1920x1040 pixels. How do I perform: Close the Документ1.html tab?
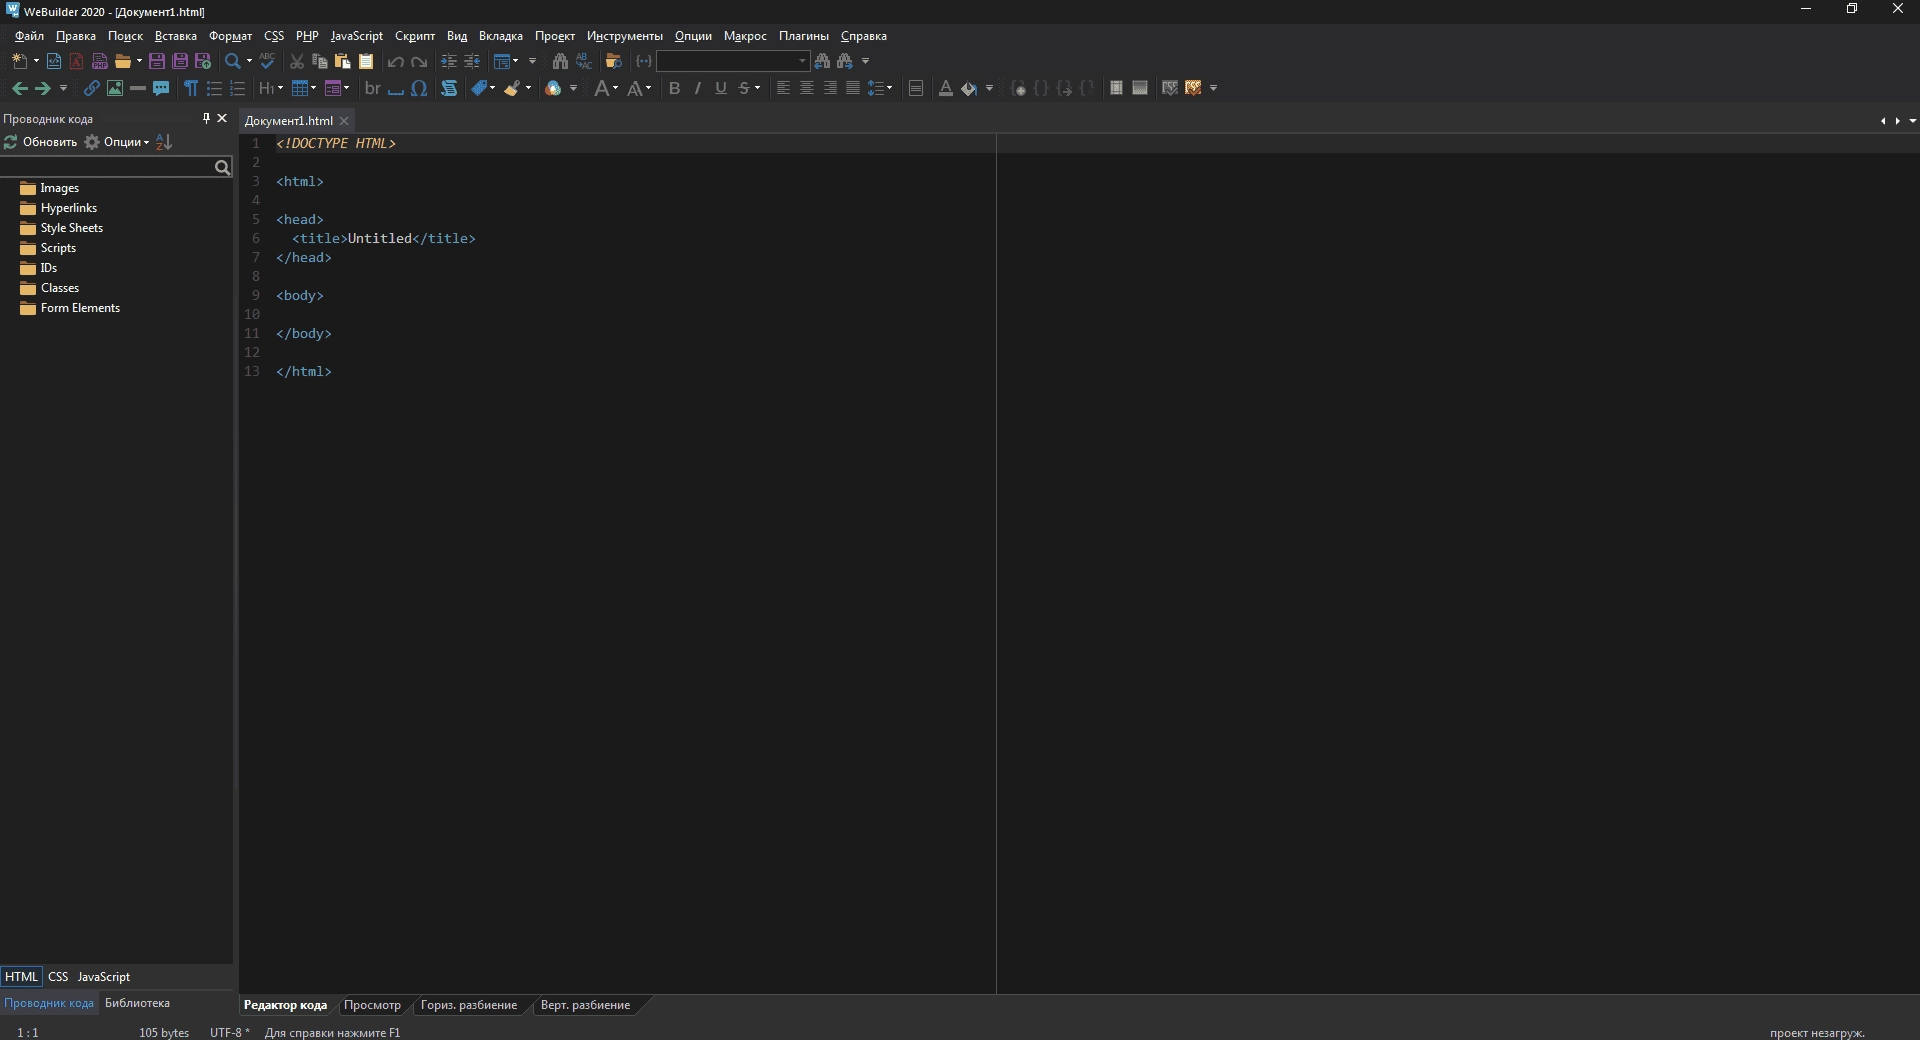[344, 121]
